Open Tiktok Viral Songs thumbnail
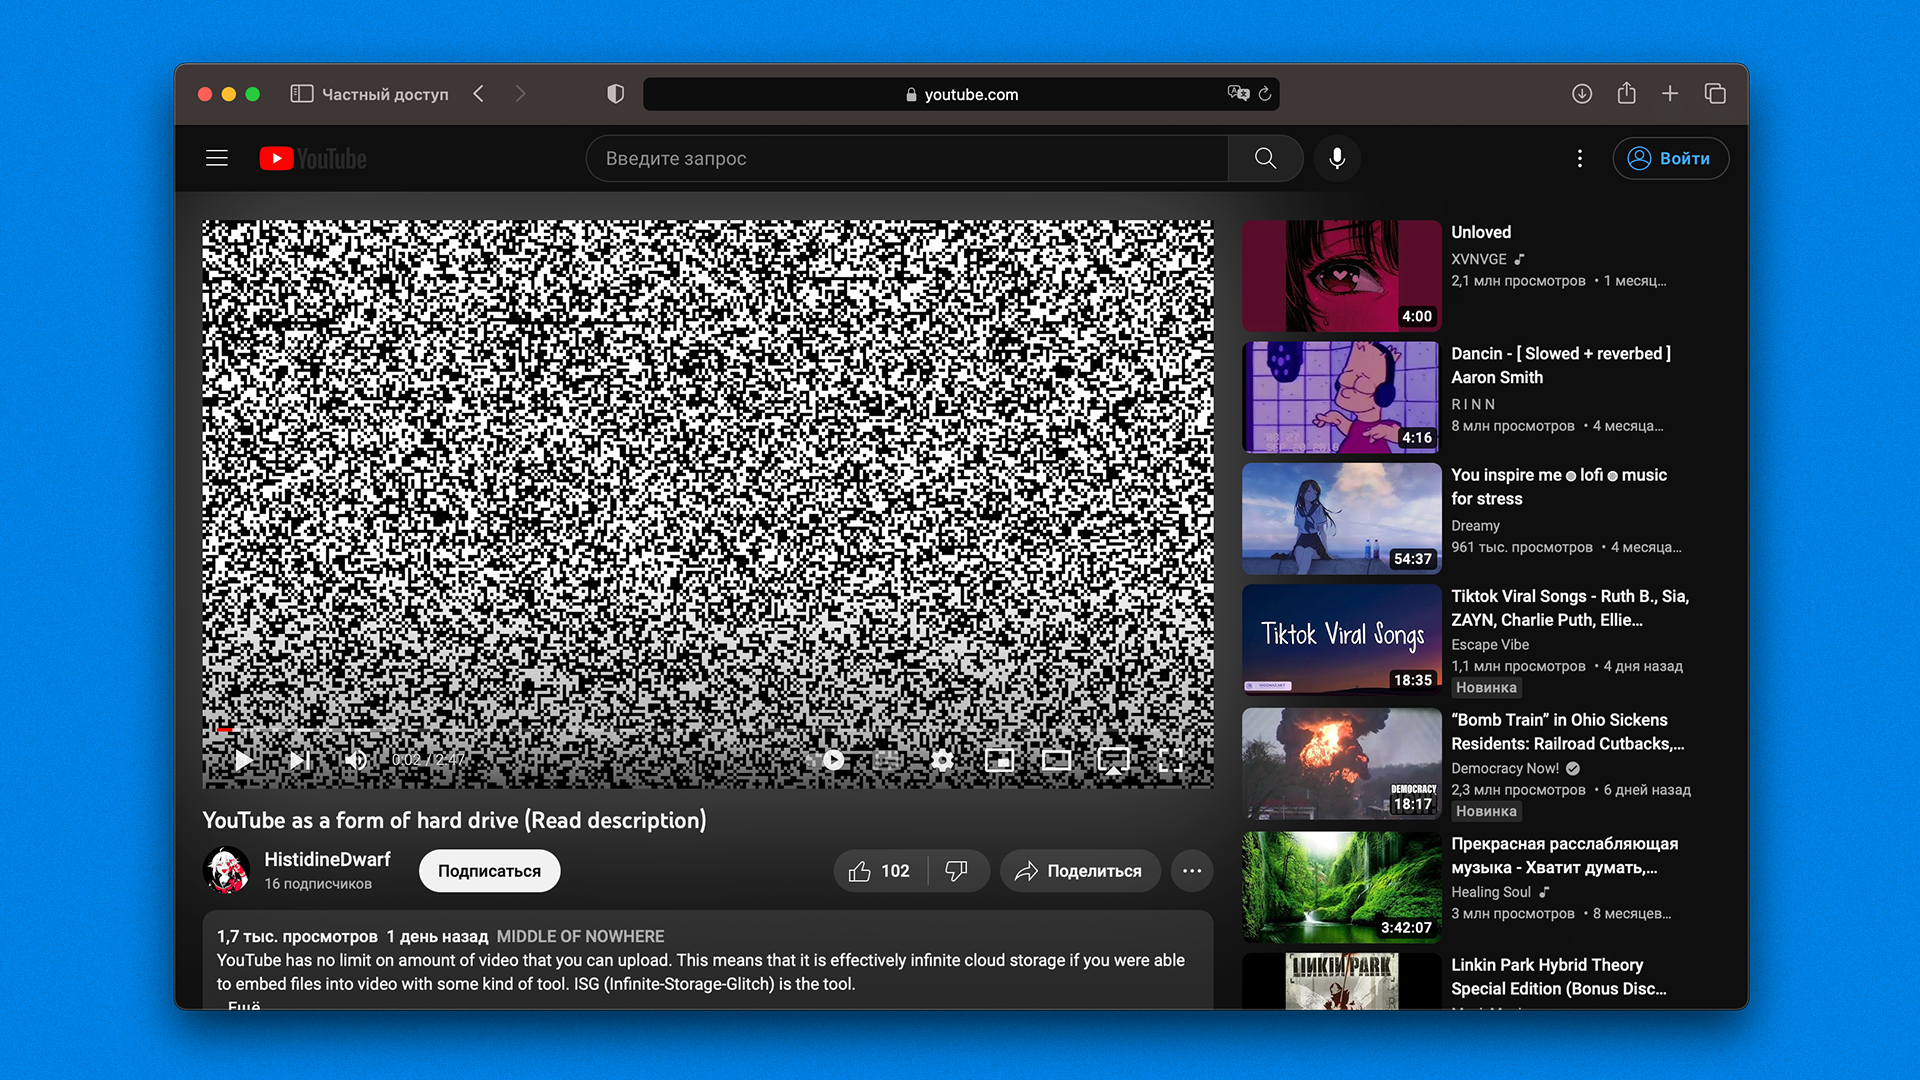The width and height of the screenshot is (1920, 1080). 1341,640
